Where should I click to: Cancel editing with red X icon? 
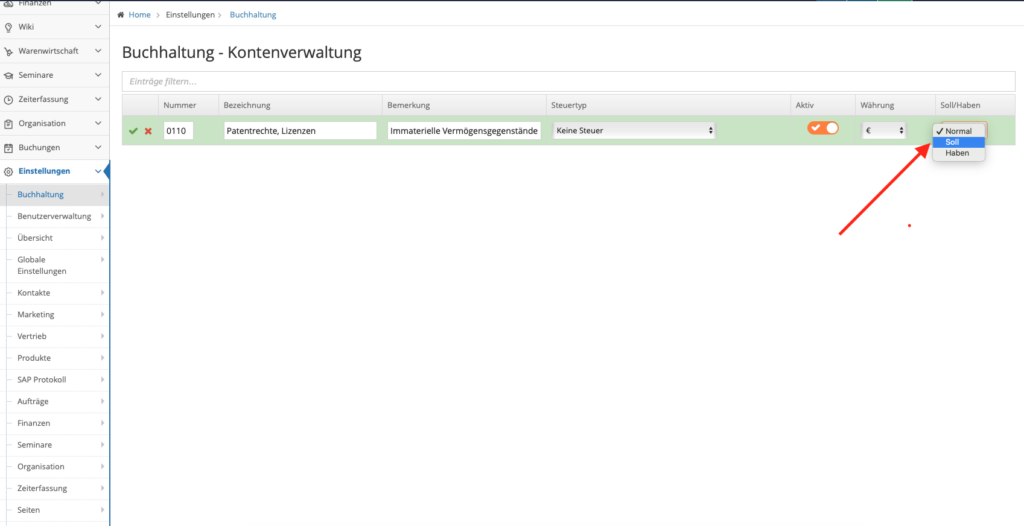pyautogui.click(x=148, y=131)
